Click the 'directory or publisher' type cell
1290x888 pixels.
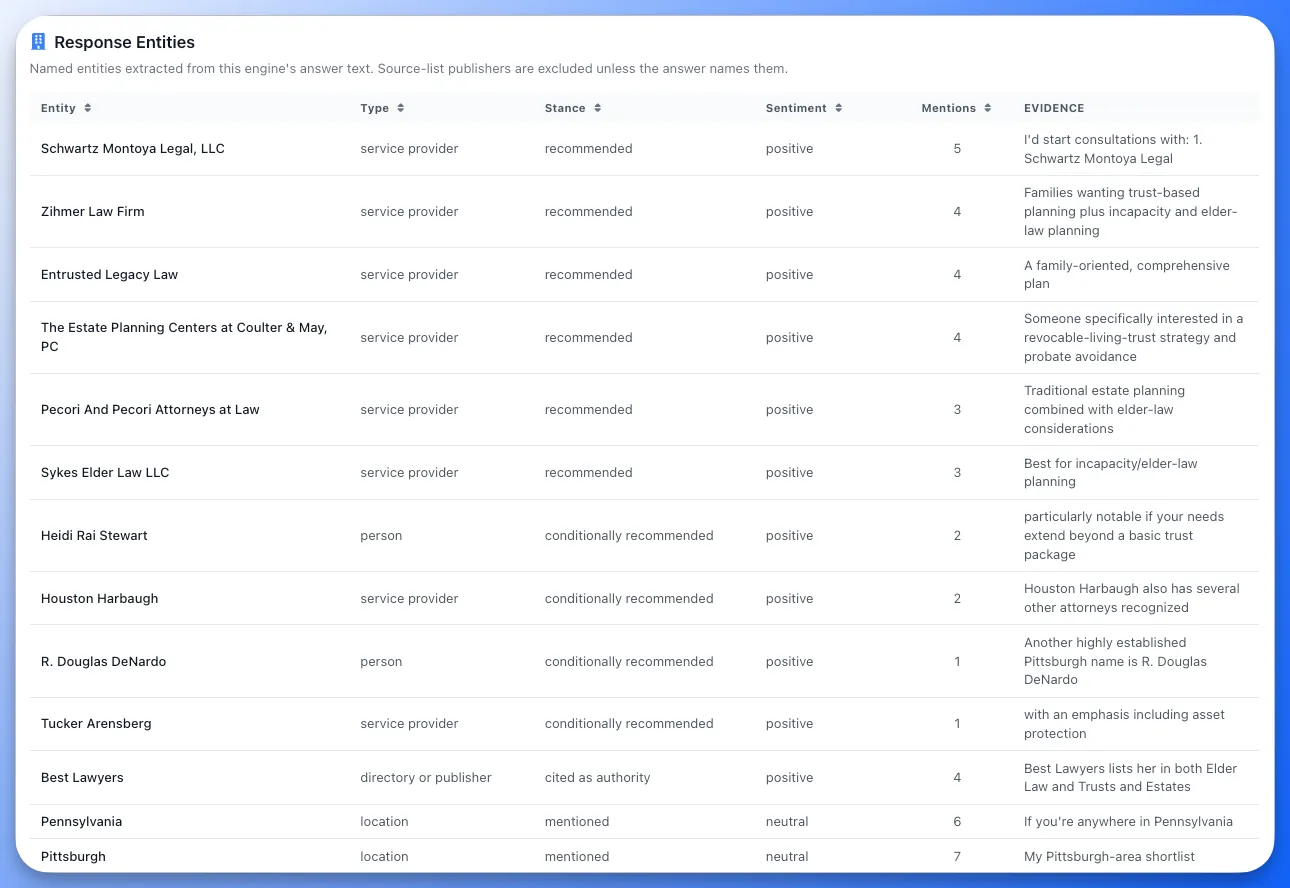426,778
